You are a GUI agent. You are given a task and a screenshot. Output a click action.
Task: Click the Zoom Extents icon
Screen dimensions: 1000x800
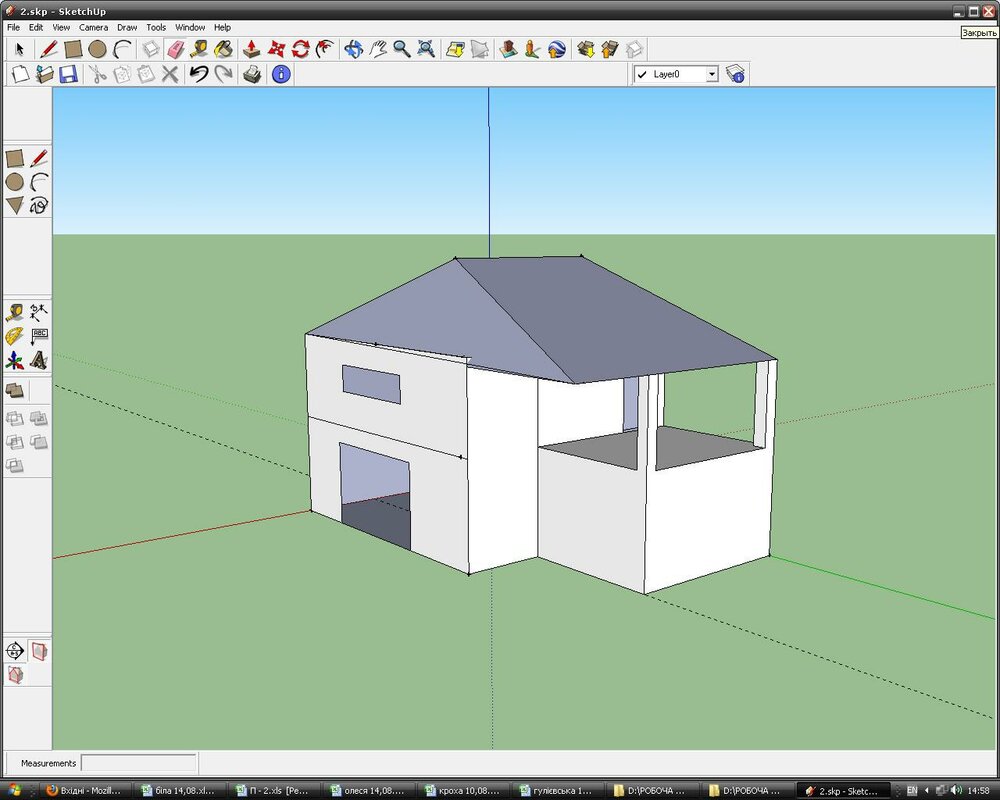426,49
